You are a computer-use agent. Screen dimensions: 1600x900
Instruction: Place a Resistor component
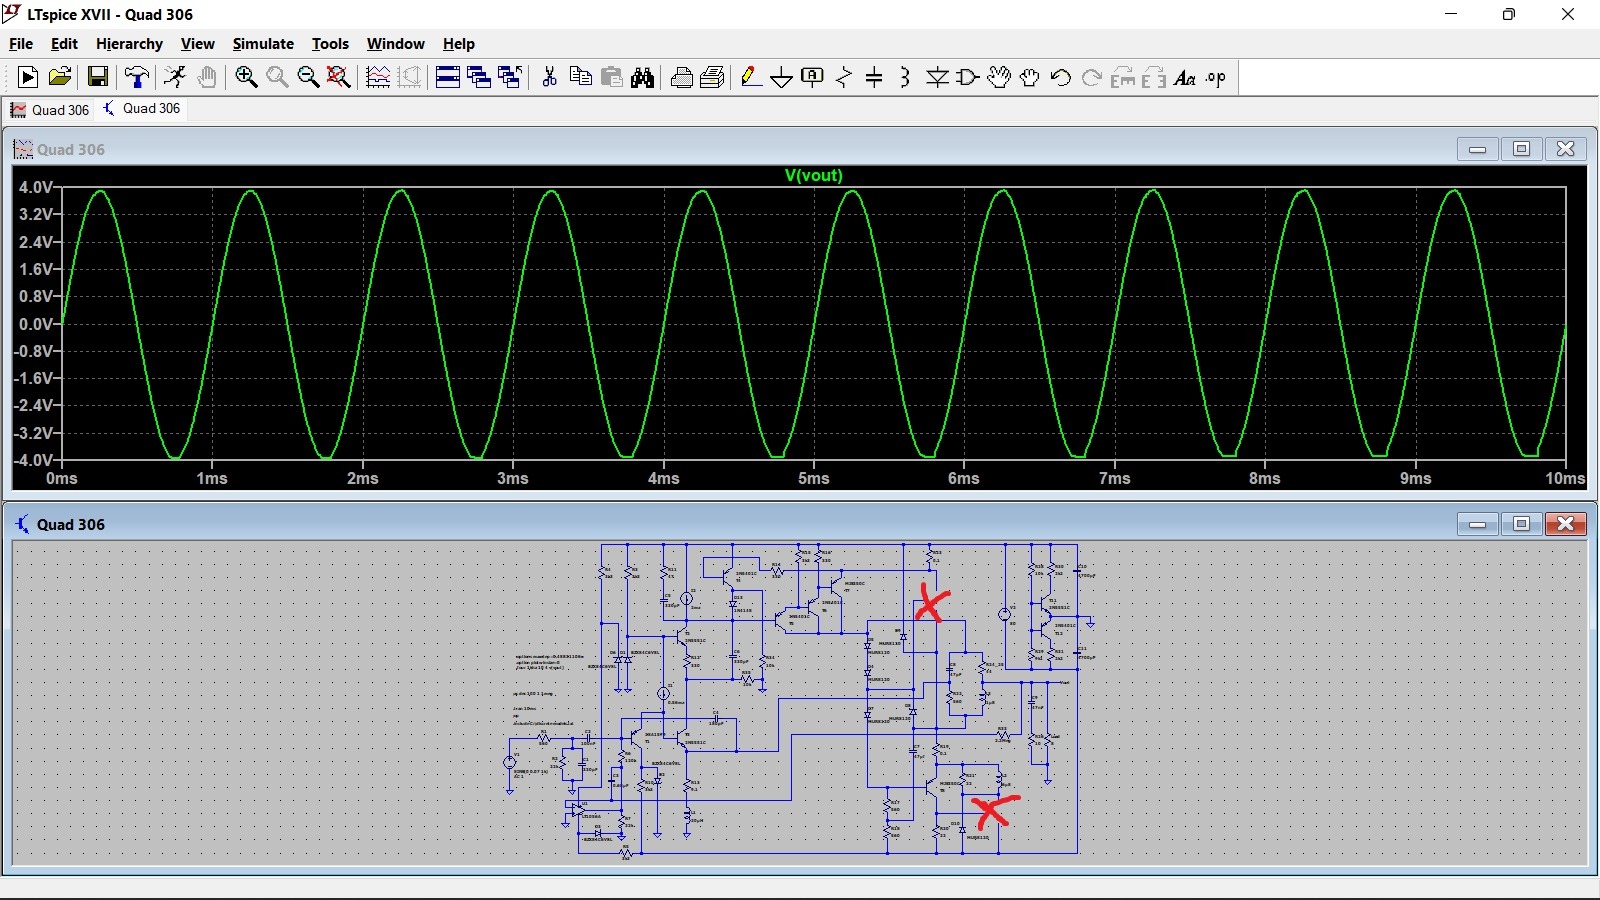click(x=844, y=77)
